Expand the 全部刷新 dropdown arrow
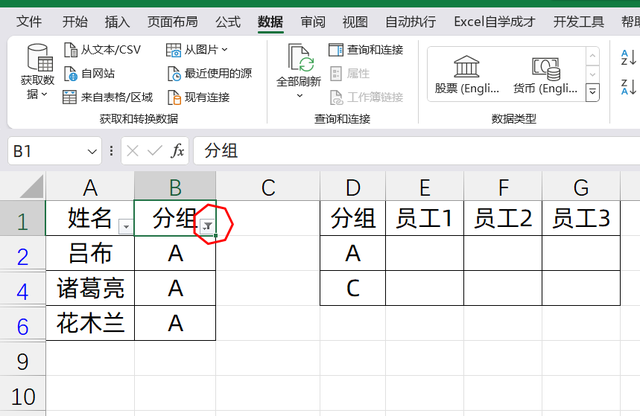This screenshot has width=640, height=416. (300, 96)
